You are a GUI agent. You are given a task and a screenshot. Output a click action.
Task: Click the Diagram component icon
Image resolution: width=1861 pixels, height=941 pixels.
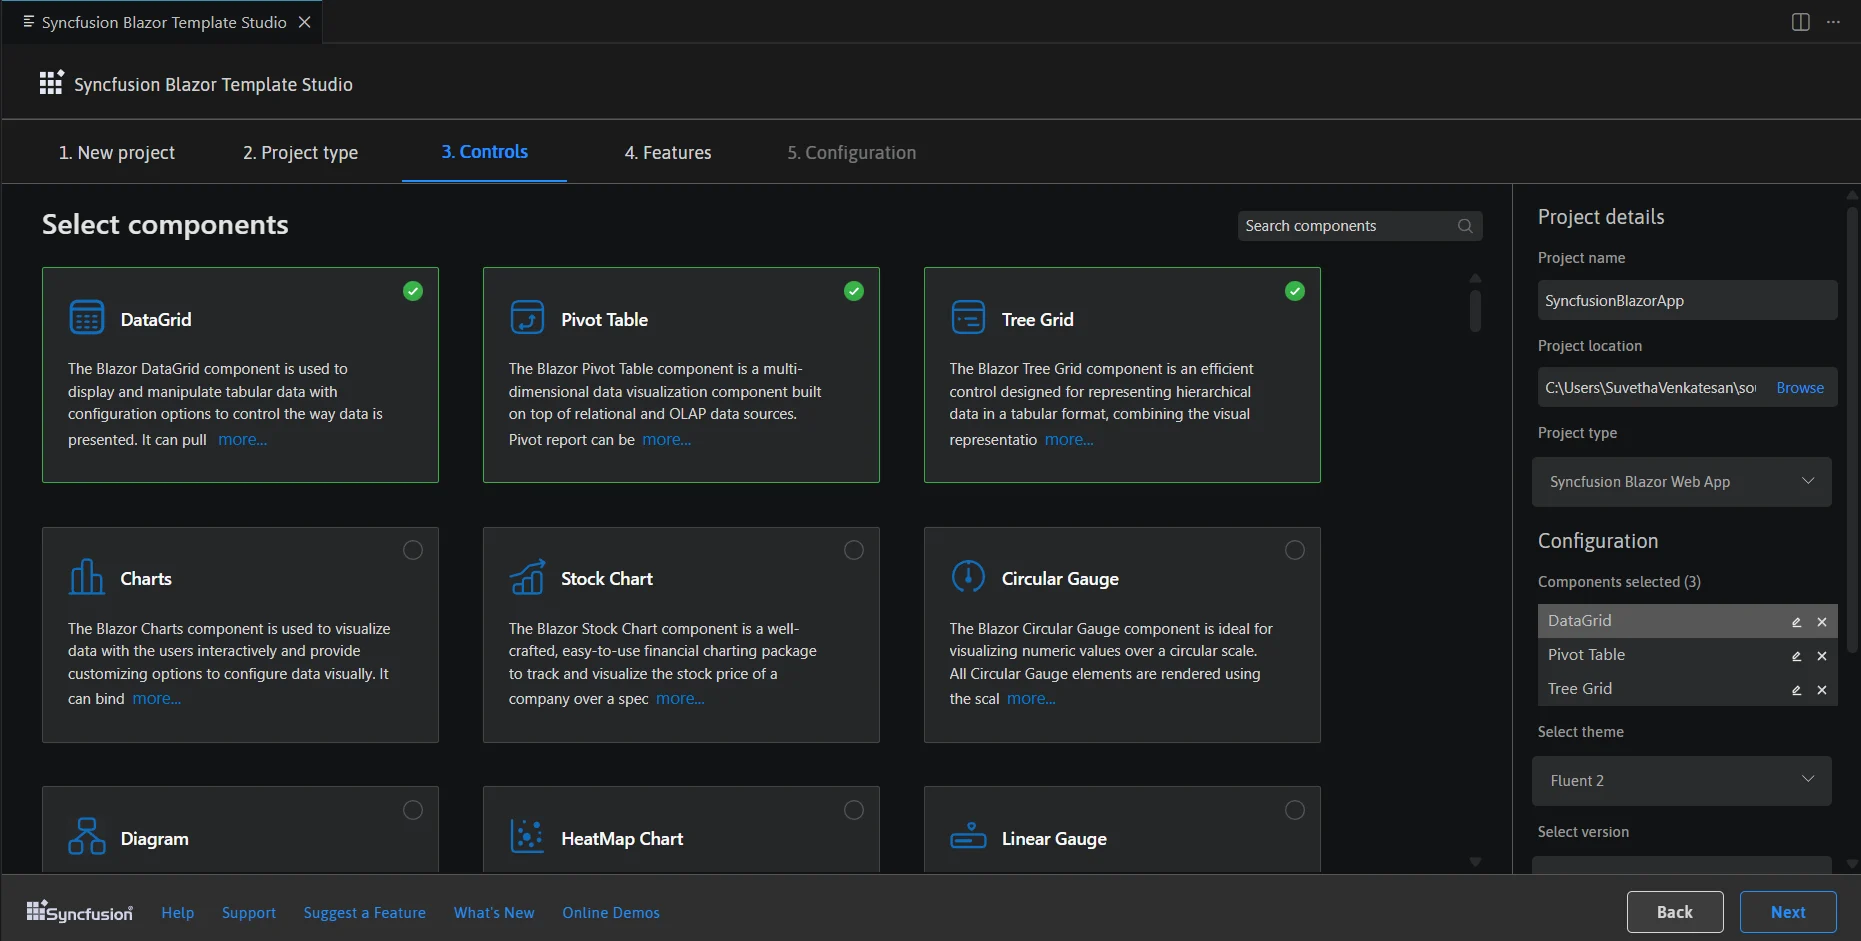(87, 836)
